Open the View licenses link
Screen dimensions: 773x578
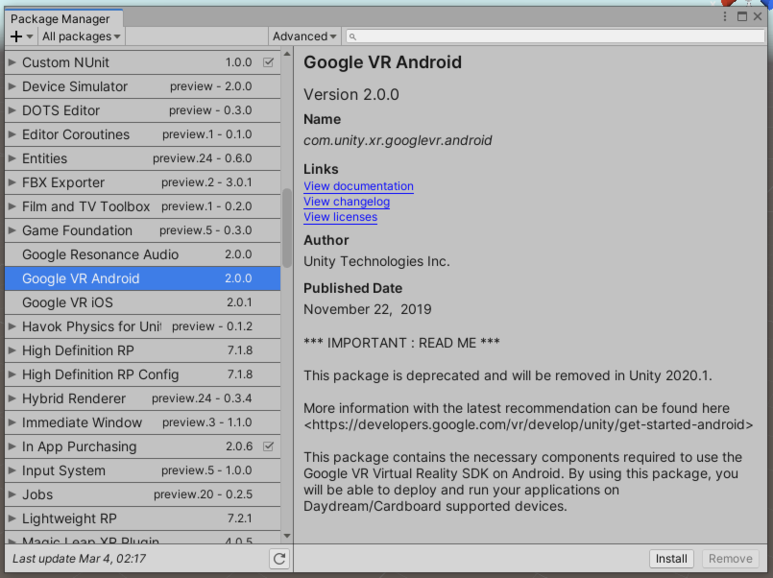point(340,217)
